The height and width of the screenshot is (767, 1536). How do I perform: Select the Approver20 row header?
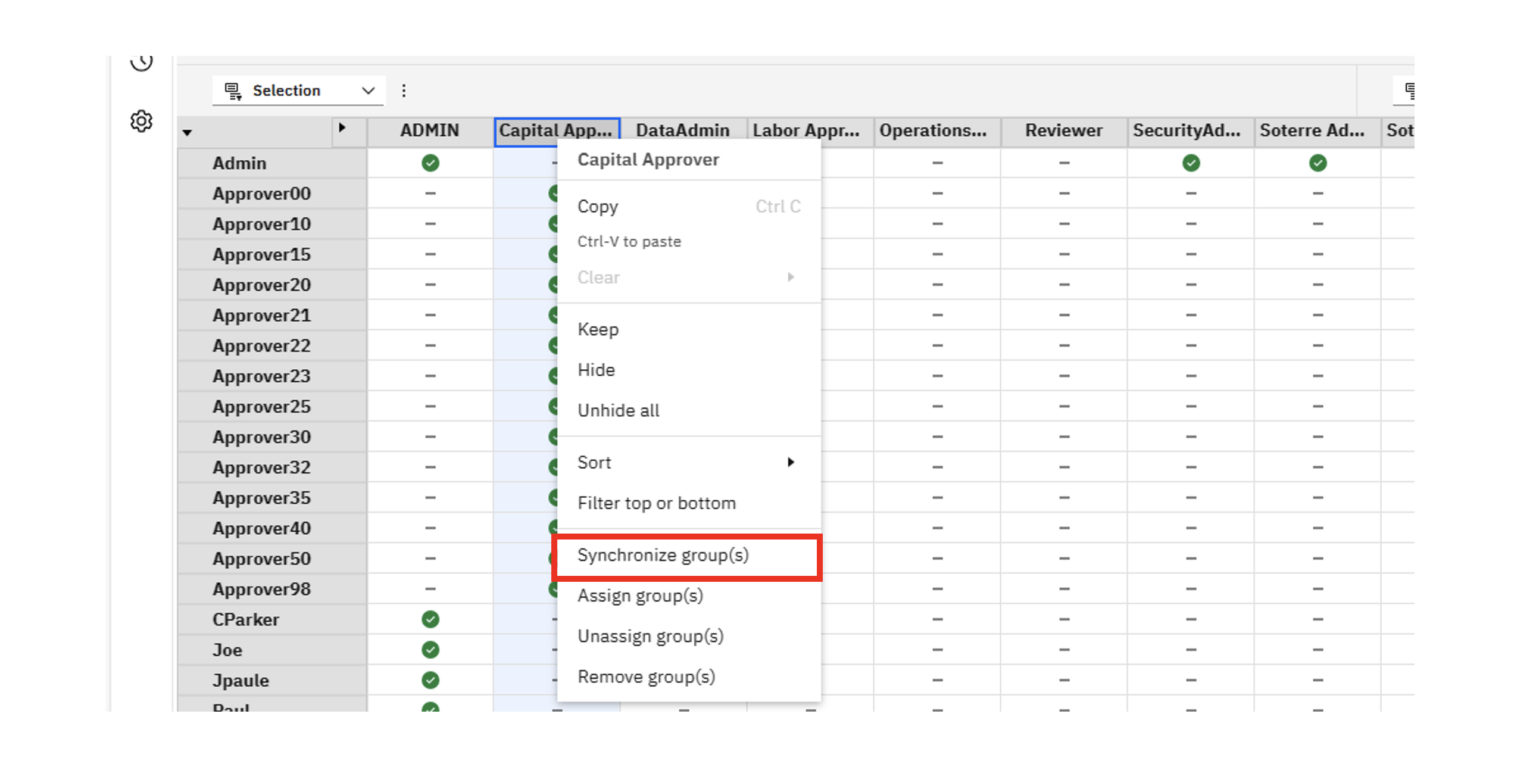point(272,285)
